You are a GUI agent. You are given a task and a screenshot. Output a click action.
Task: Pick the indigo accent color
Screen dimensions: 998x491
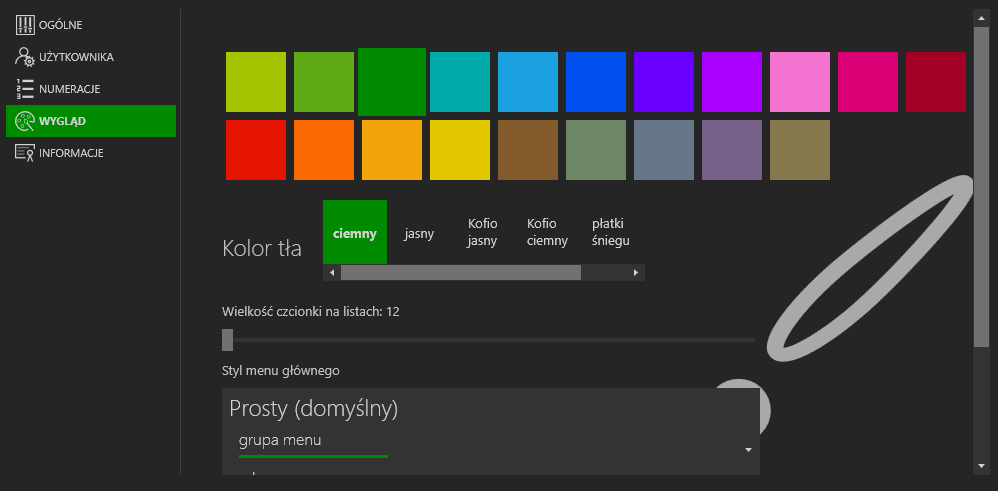(x=664, y=82)
